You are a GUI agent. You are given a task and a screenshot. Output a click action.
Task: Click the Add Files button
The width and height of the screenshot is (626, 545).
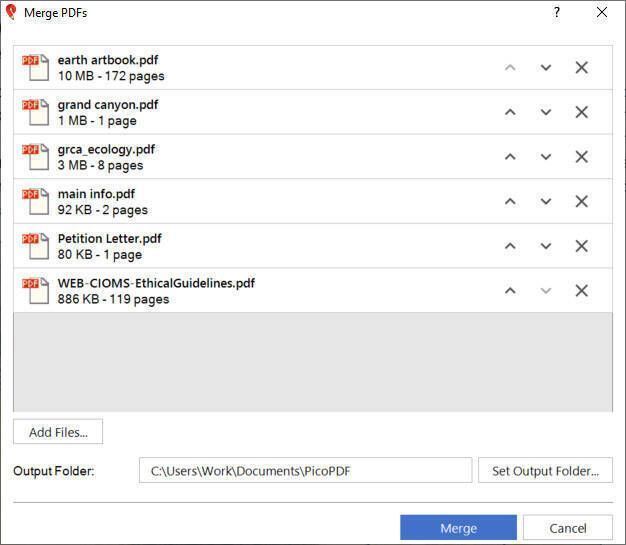tap(58, 432)
